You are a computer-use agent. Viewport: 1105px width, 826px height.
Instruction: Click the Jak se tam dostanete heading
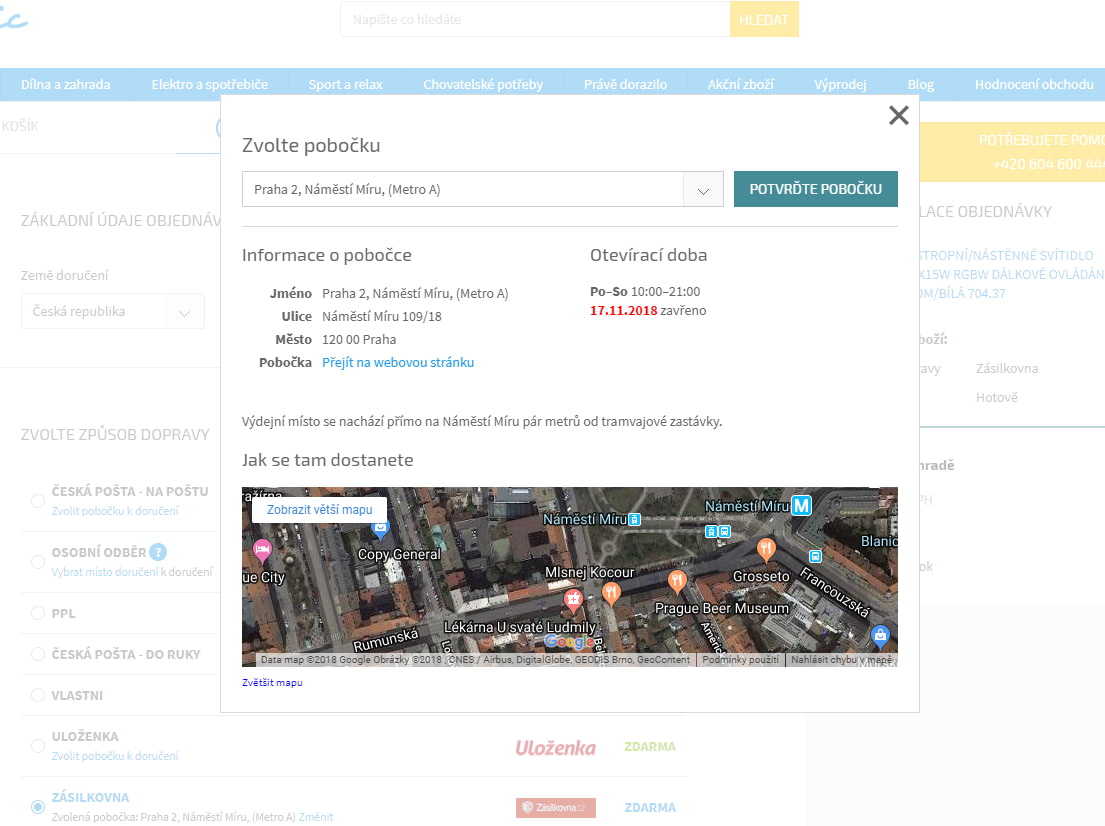tap(328, 460)
